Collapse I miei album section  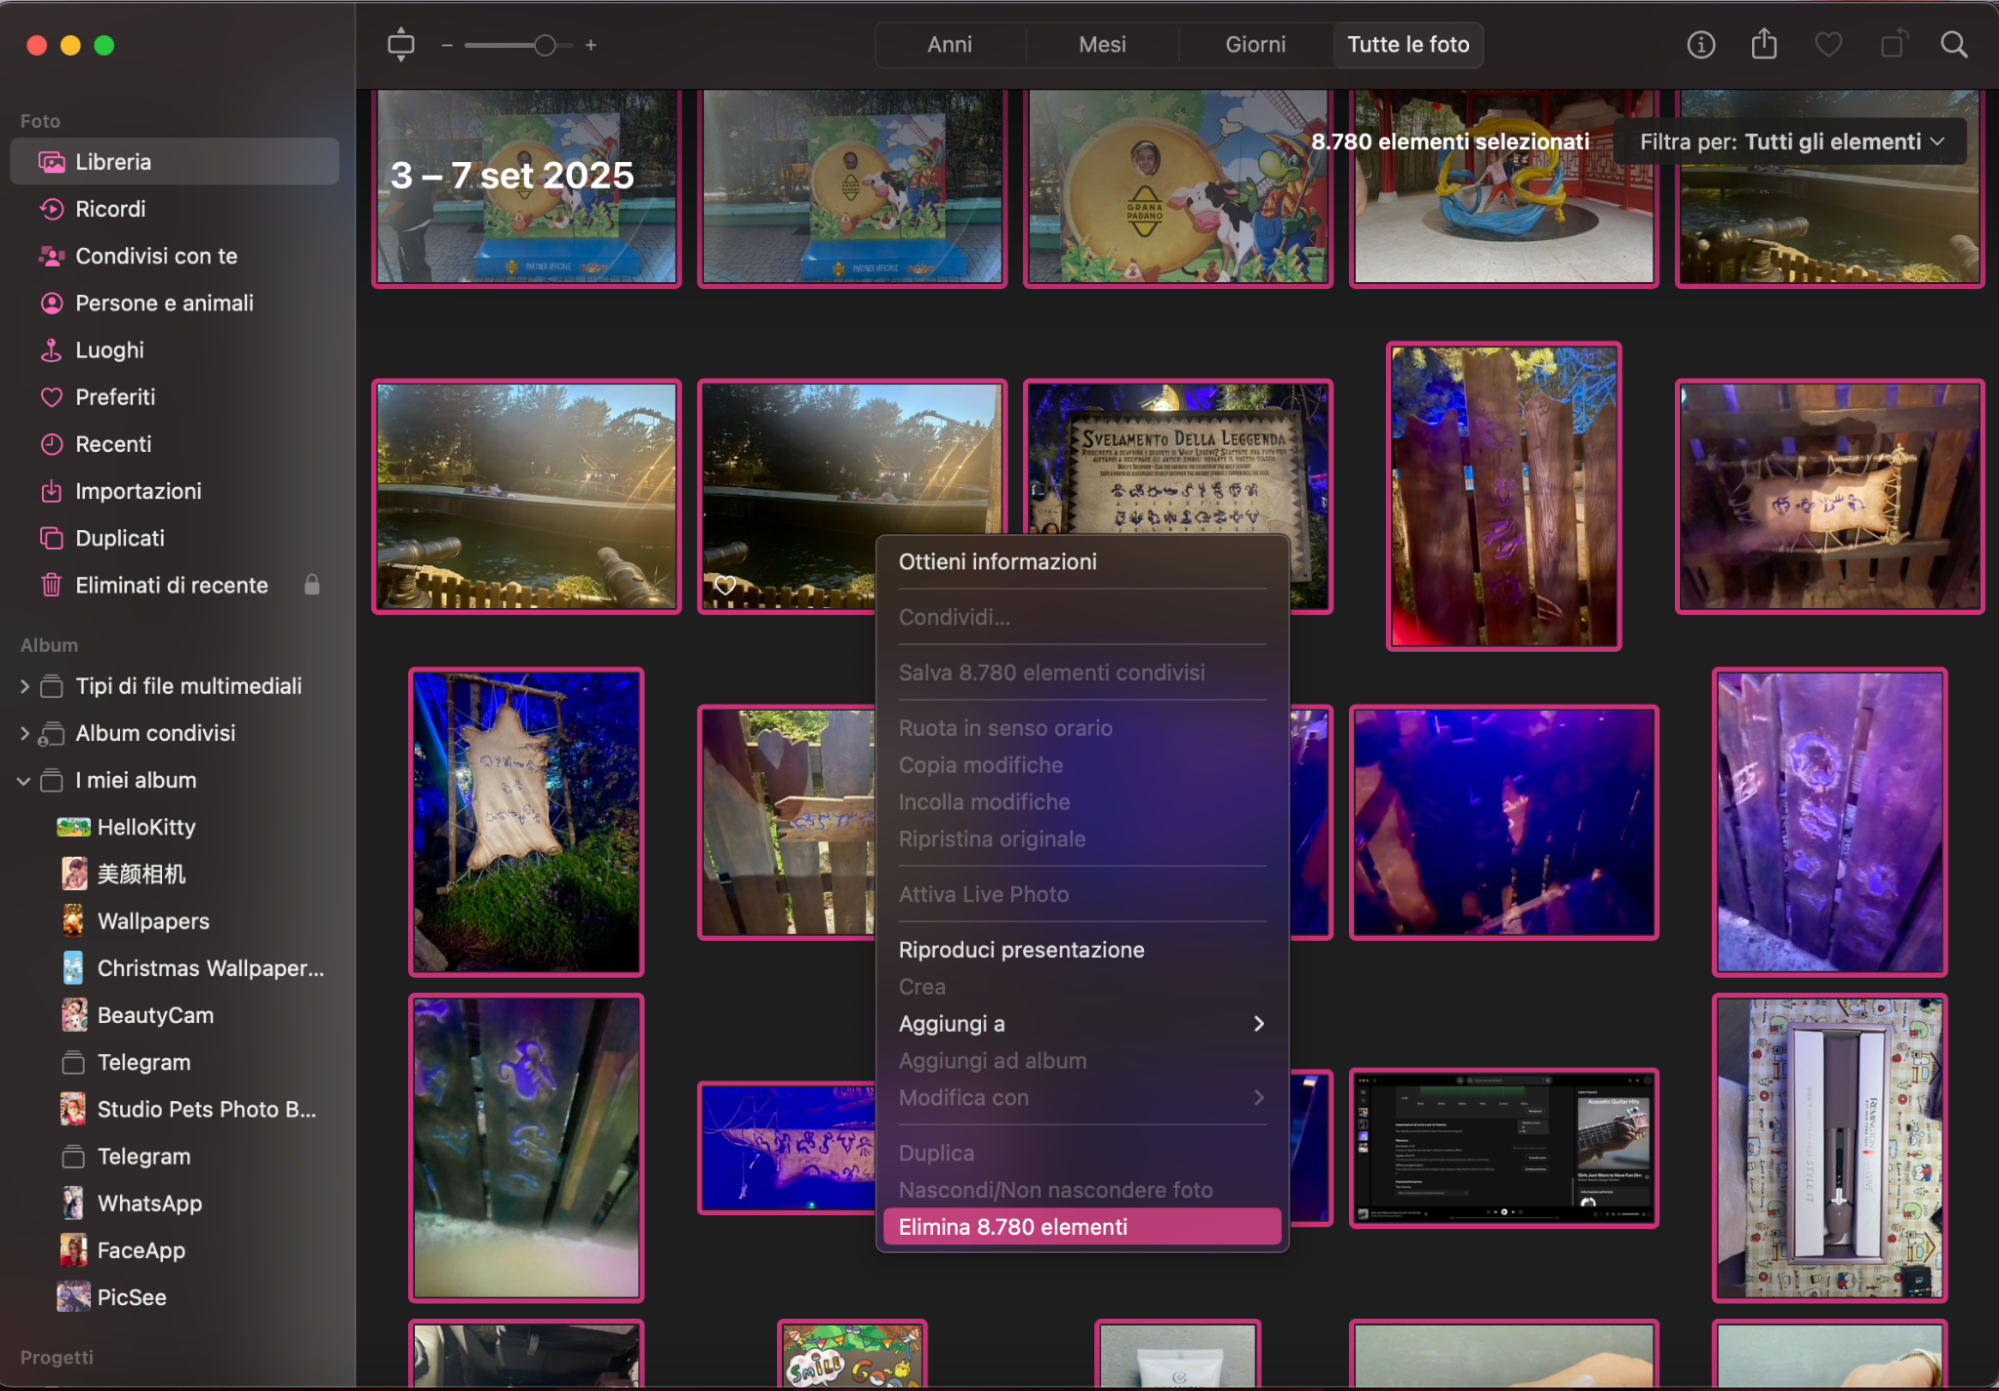[x=23, y=781]
